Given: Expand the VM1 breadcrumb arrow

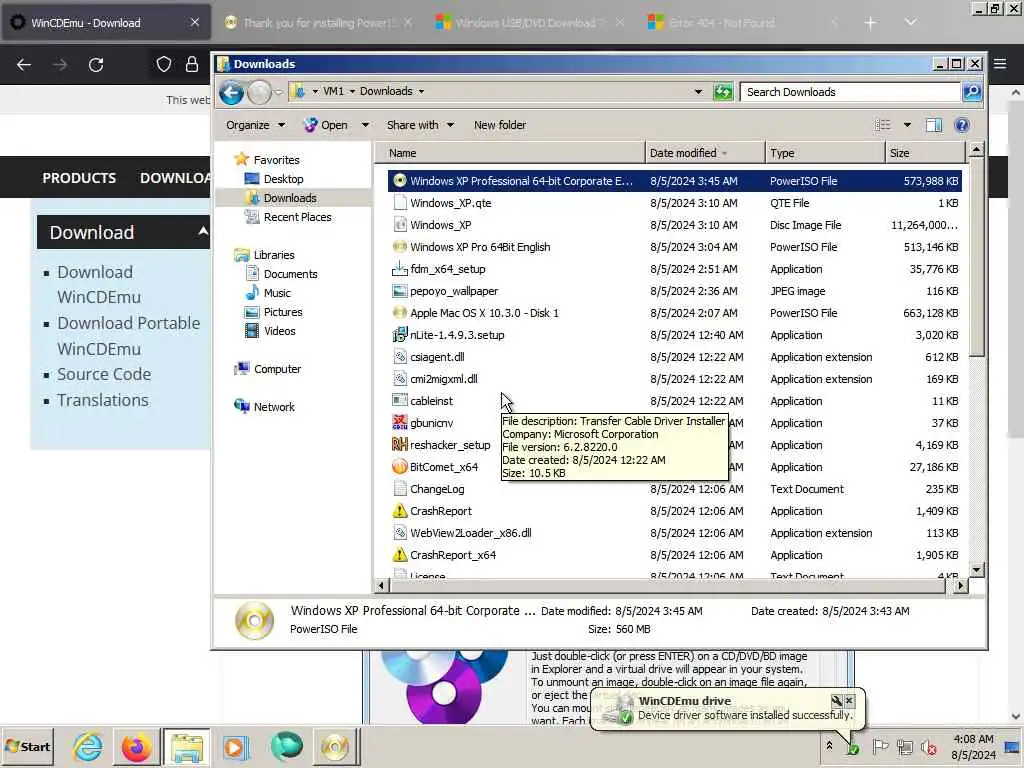Looking at the screenshot, I should coord(353,91).
